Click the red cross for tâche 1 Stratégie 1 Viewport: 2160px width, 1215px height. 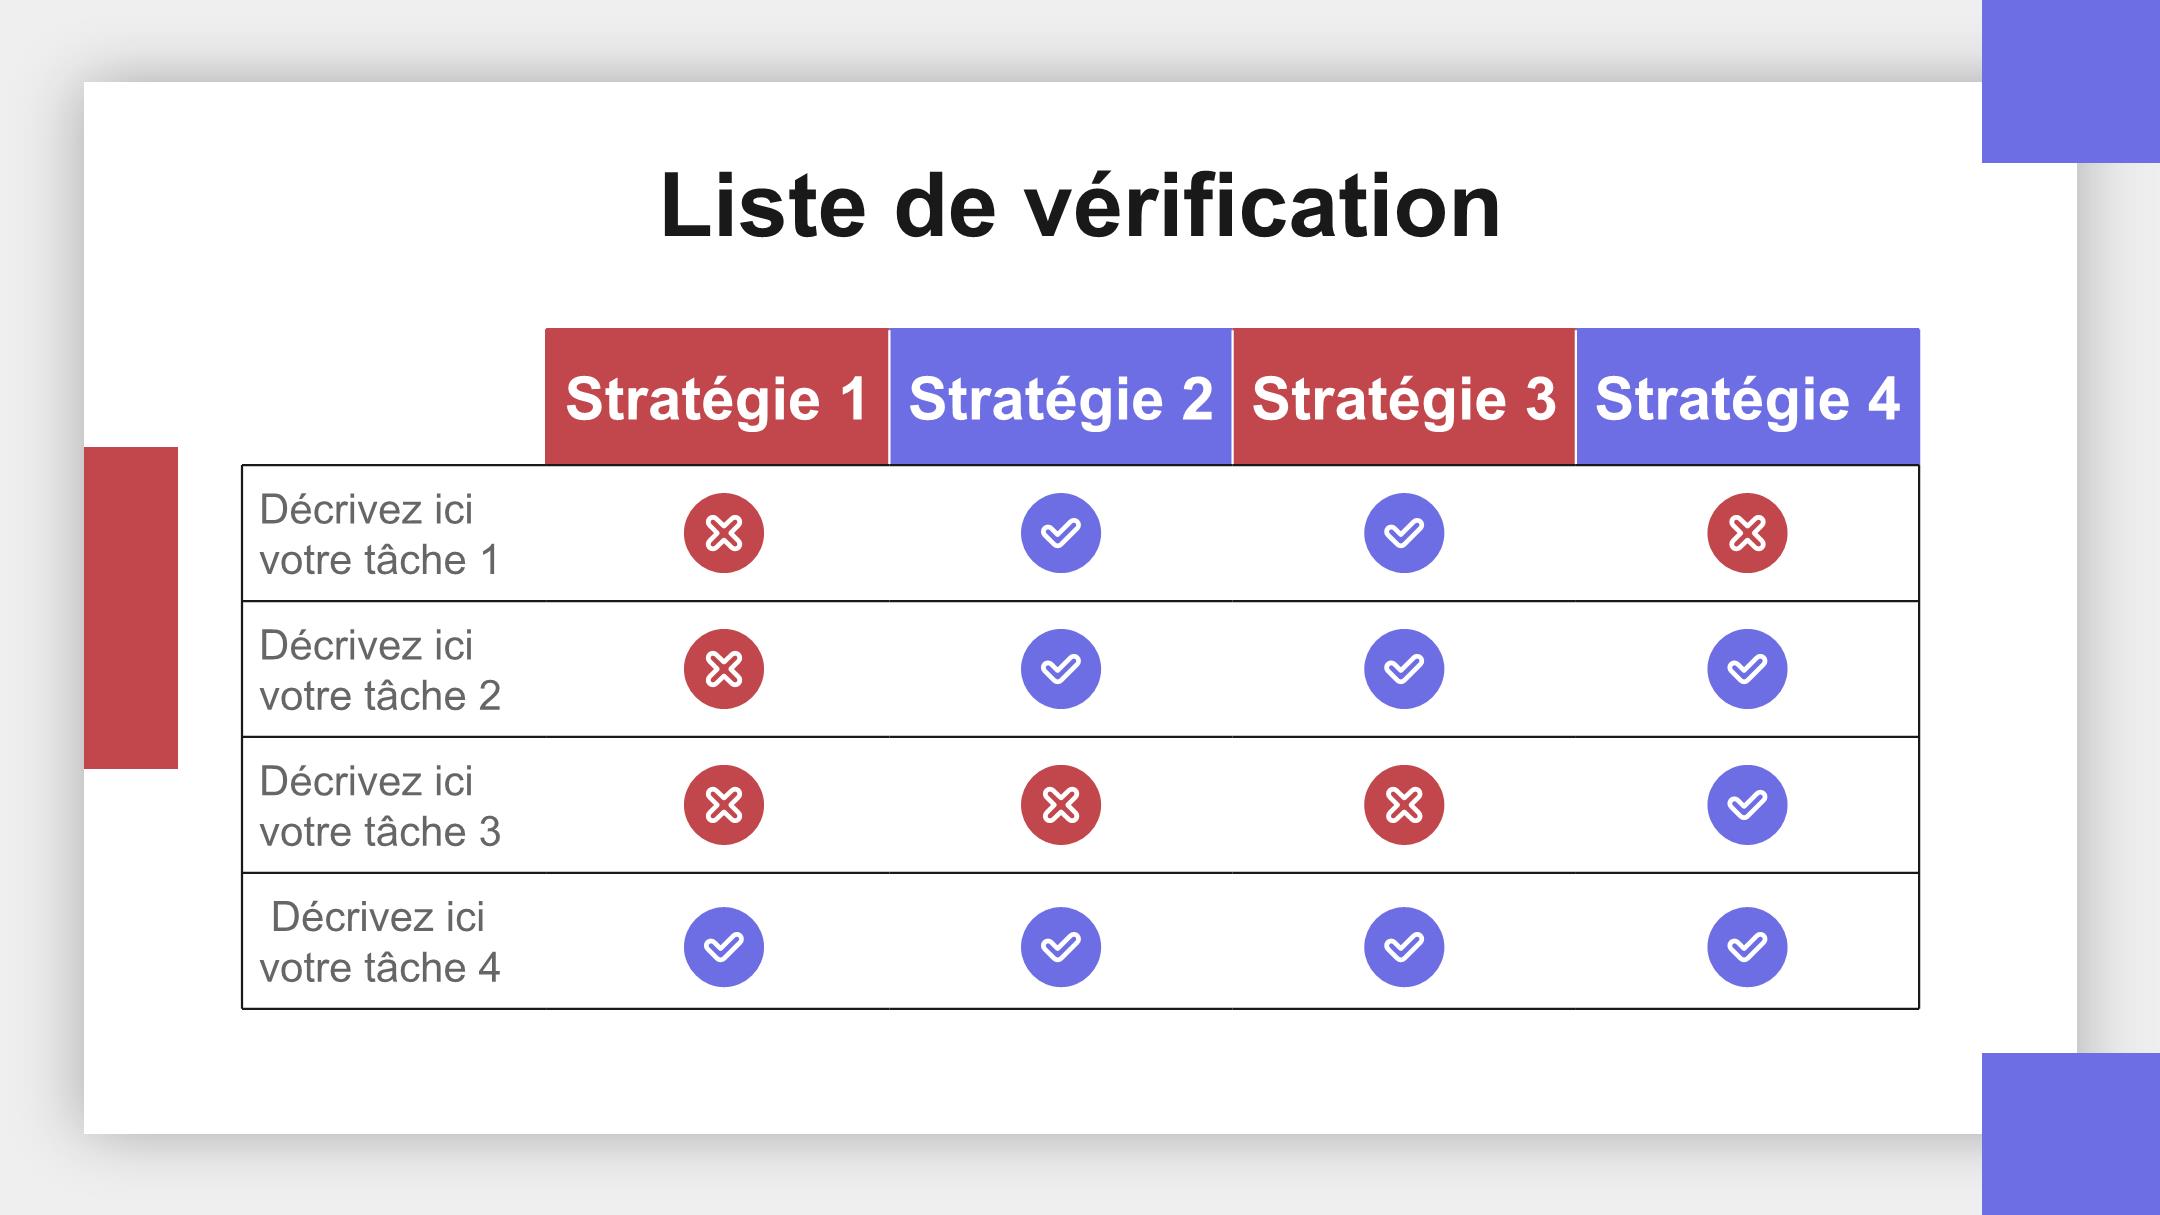click(x=724, y=533)
